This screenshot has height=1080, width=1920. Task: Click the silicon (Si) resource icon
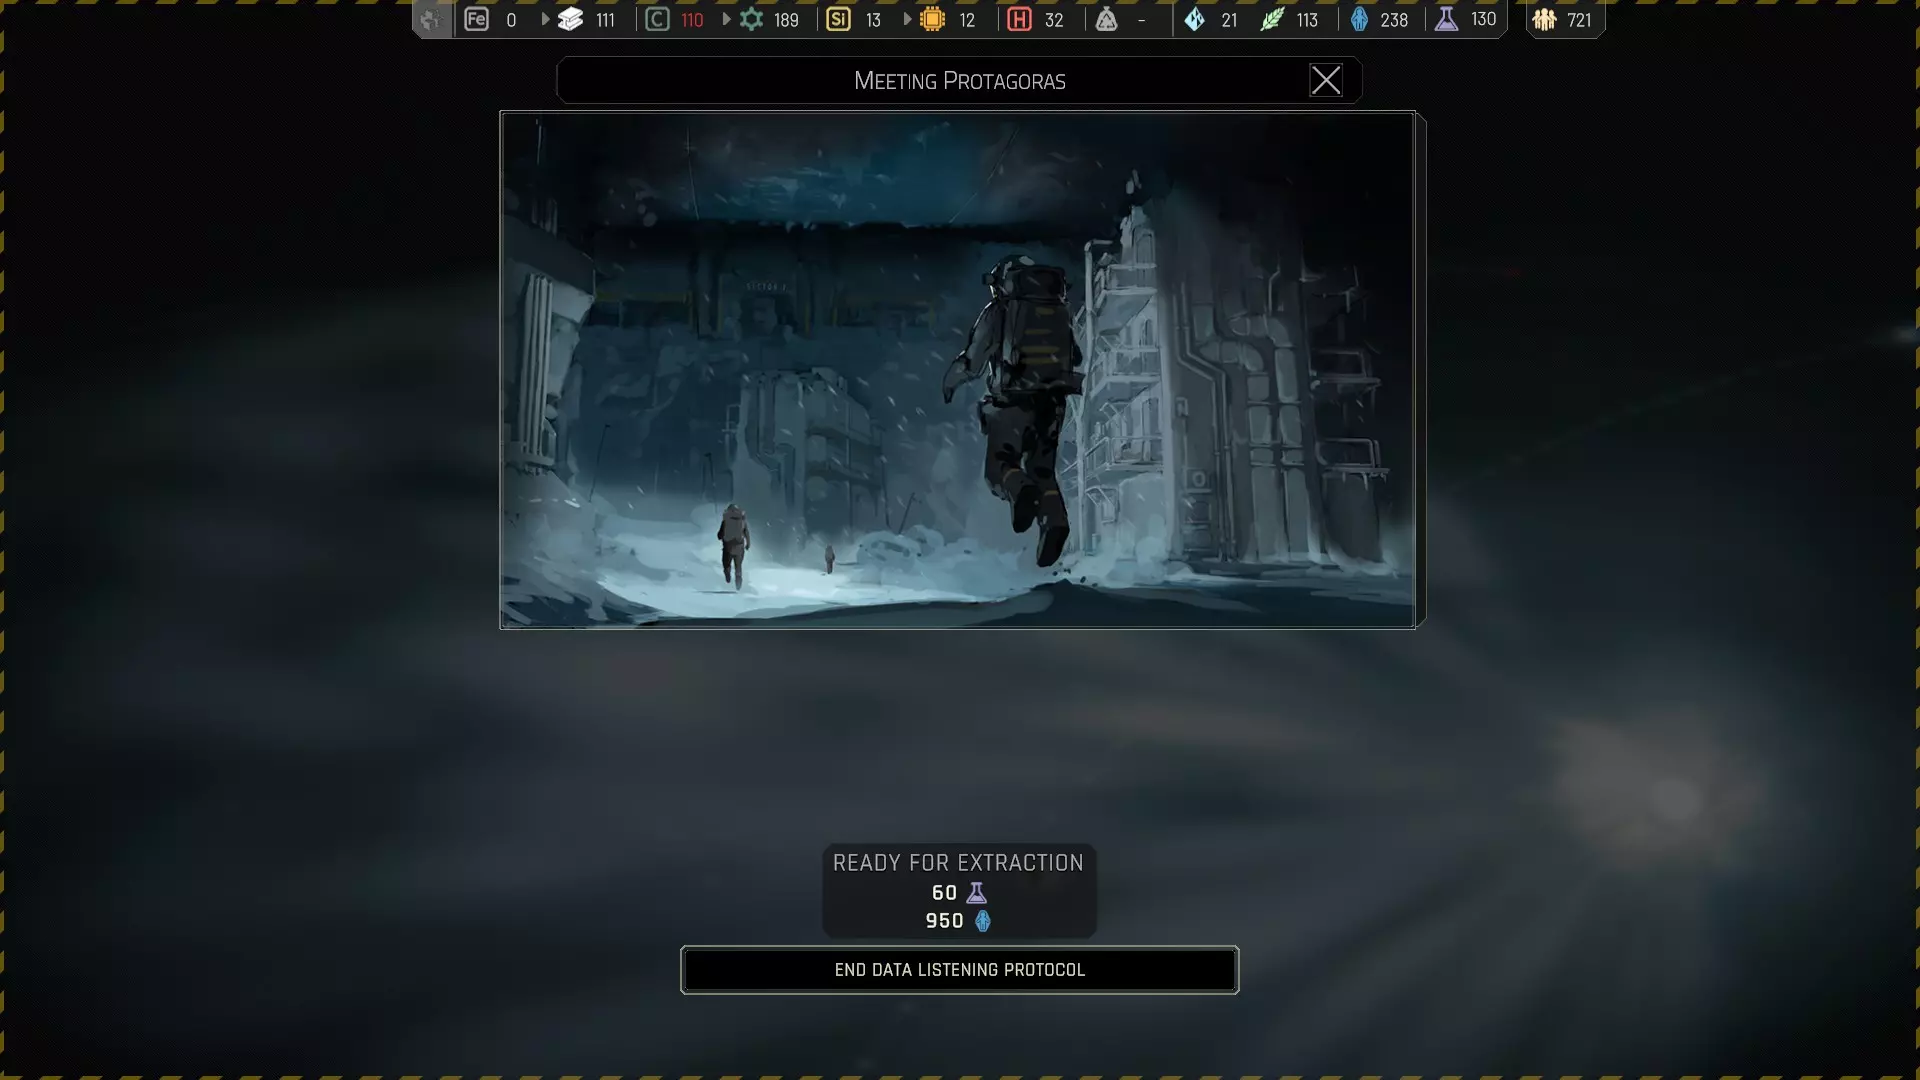[838, 19]
